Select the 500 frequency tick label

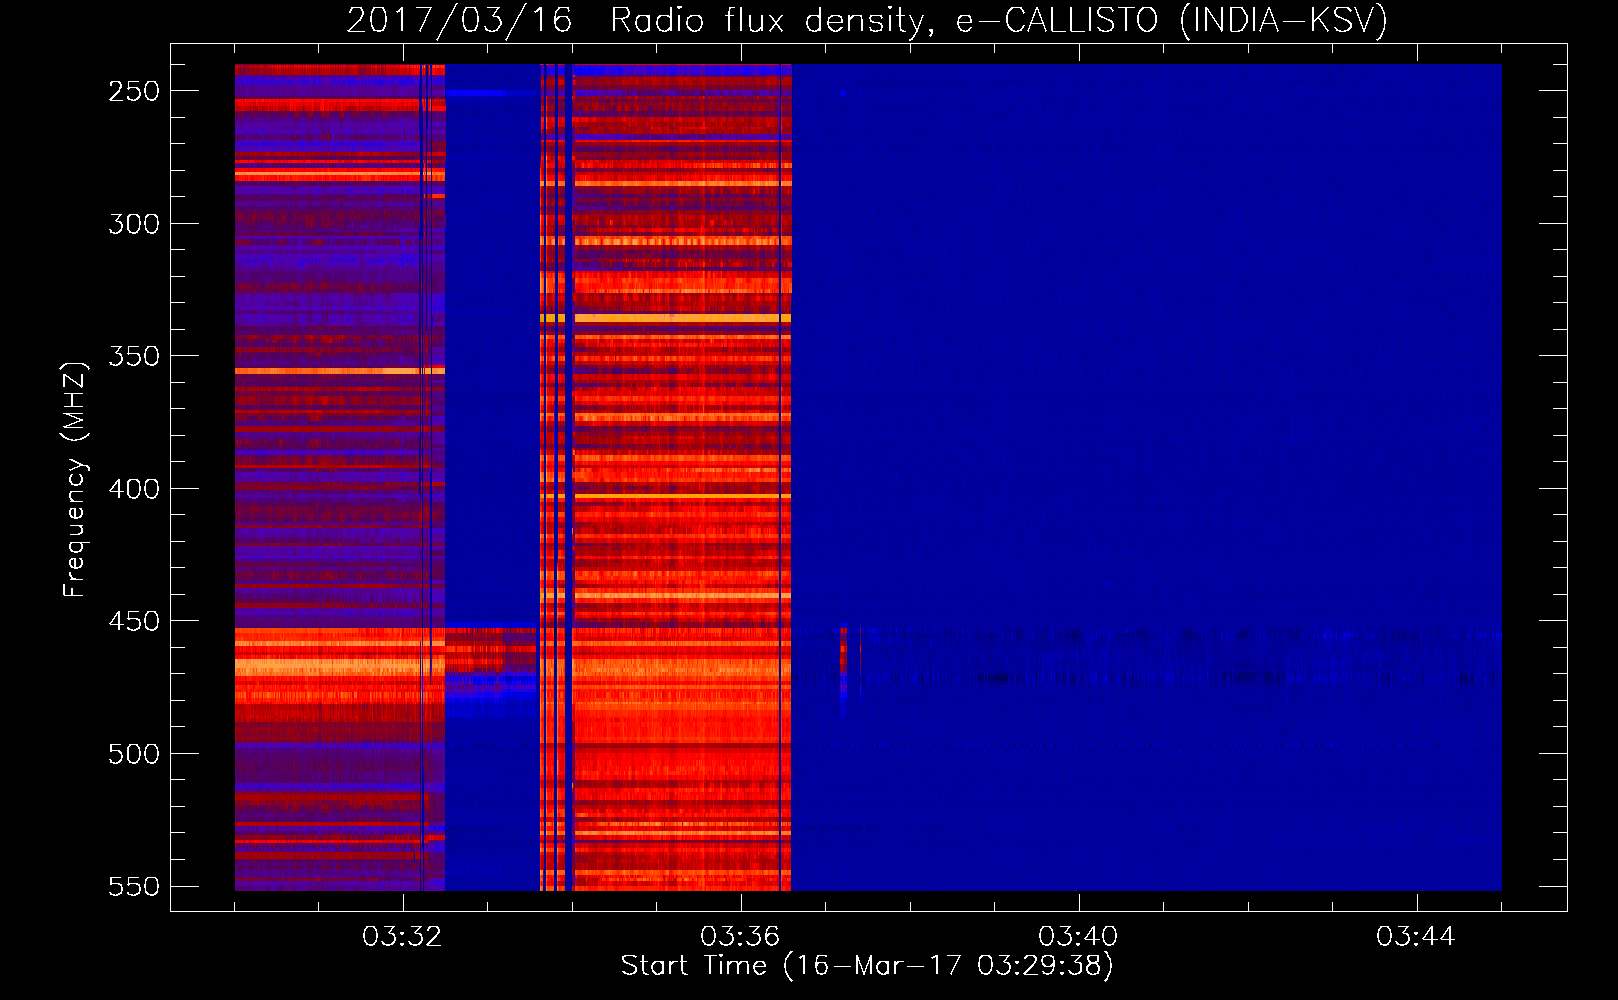click(x=134, y=754)
